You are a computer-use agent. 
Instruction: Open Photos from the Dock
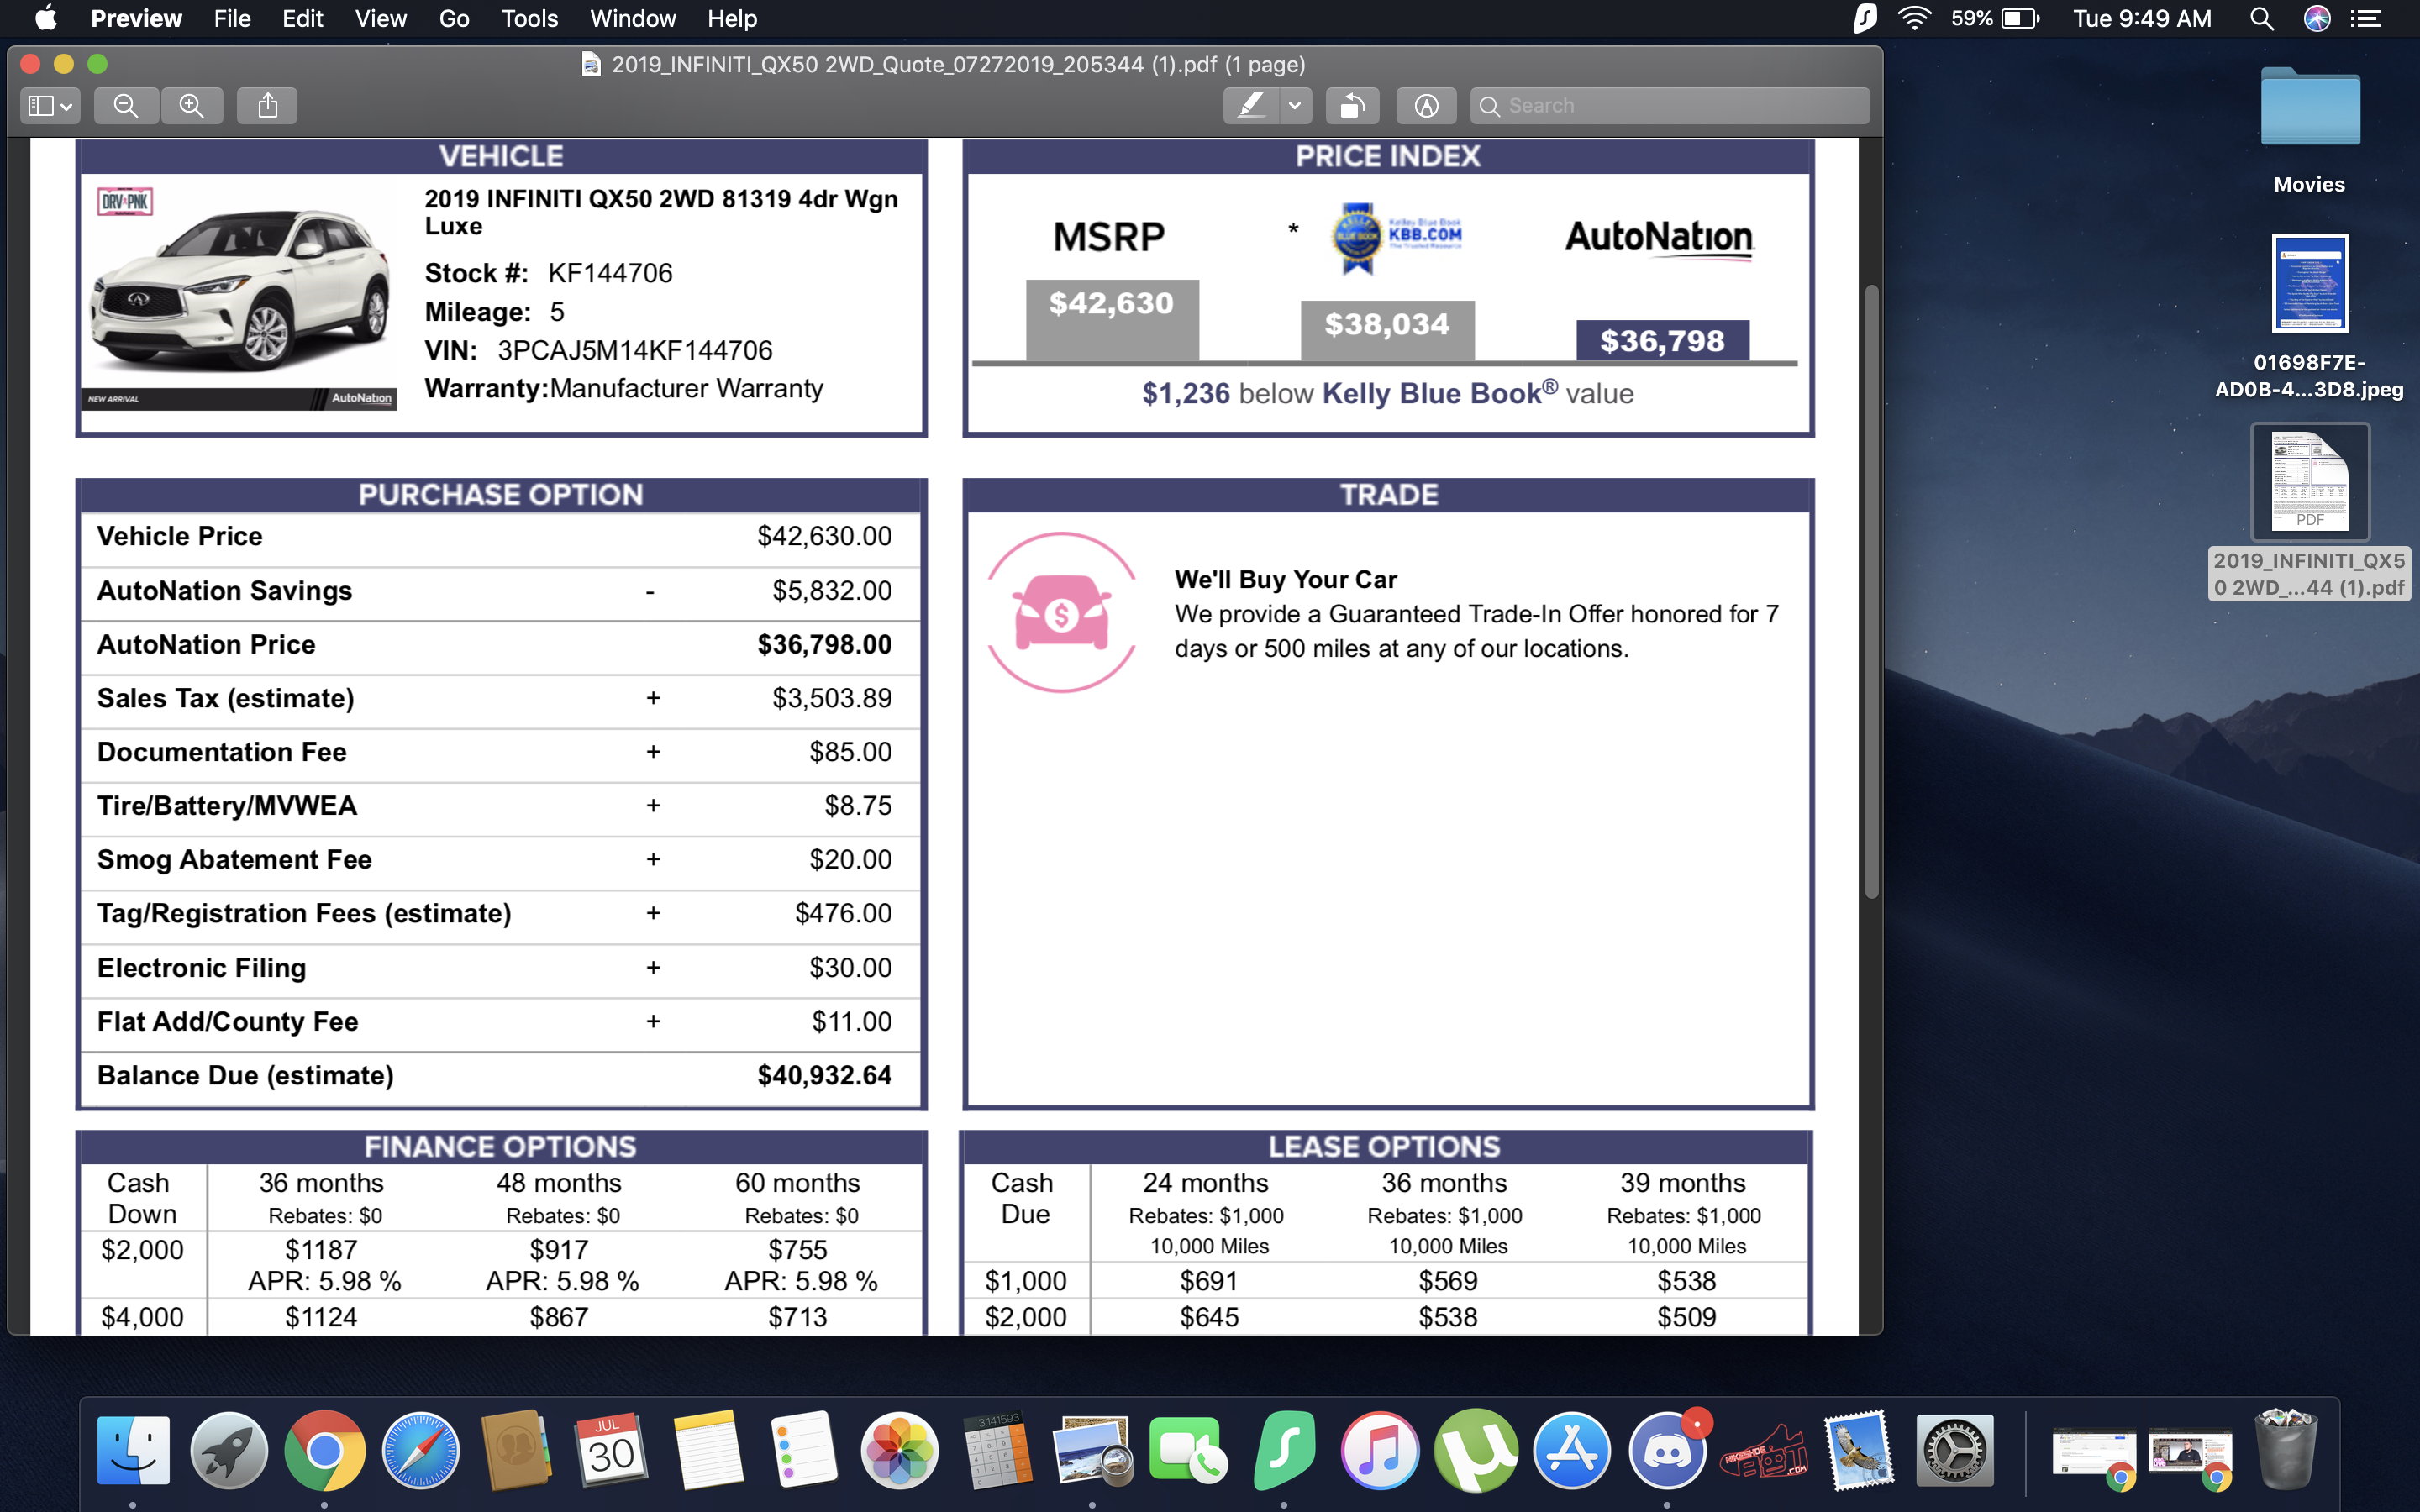click(899, 1450)
